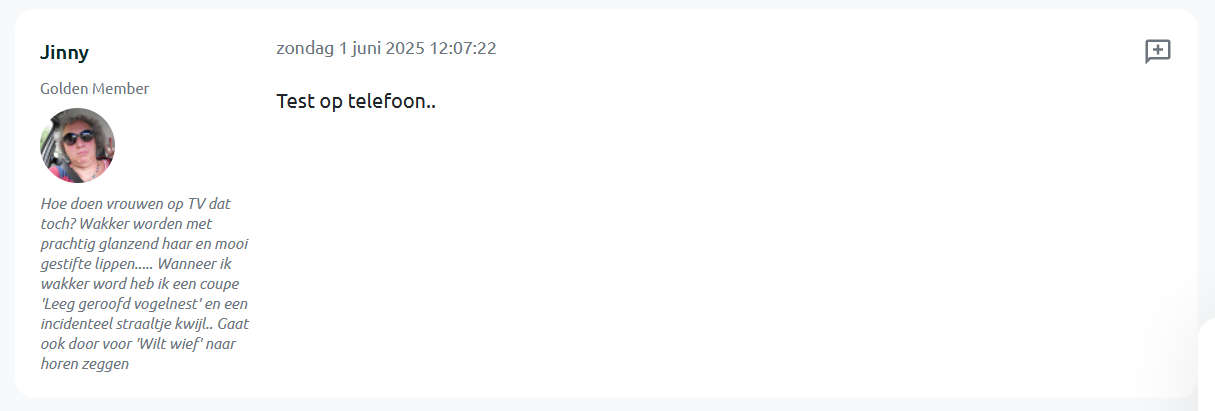This screenshot has width=1215, height=411.
Task: Open the Jinny username profile link
Action: (x=64, y=52)
